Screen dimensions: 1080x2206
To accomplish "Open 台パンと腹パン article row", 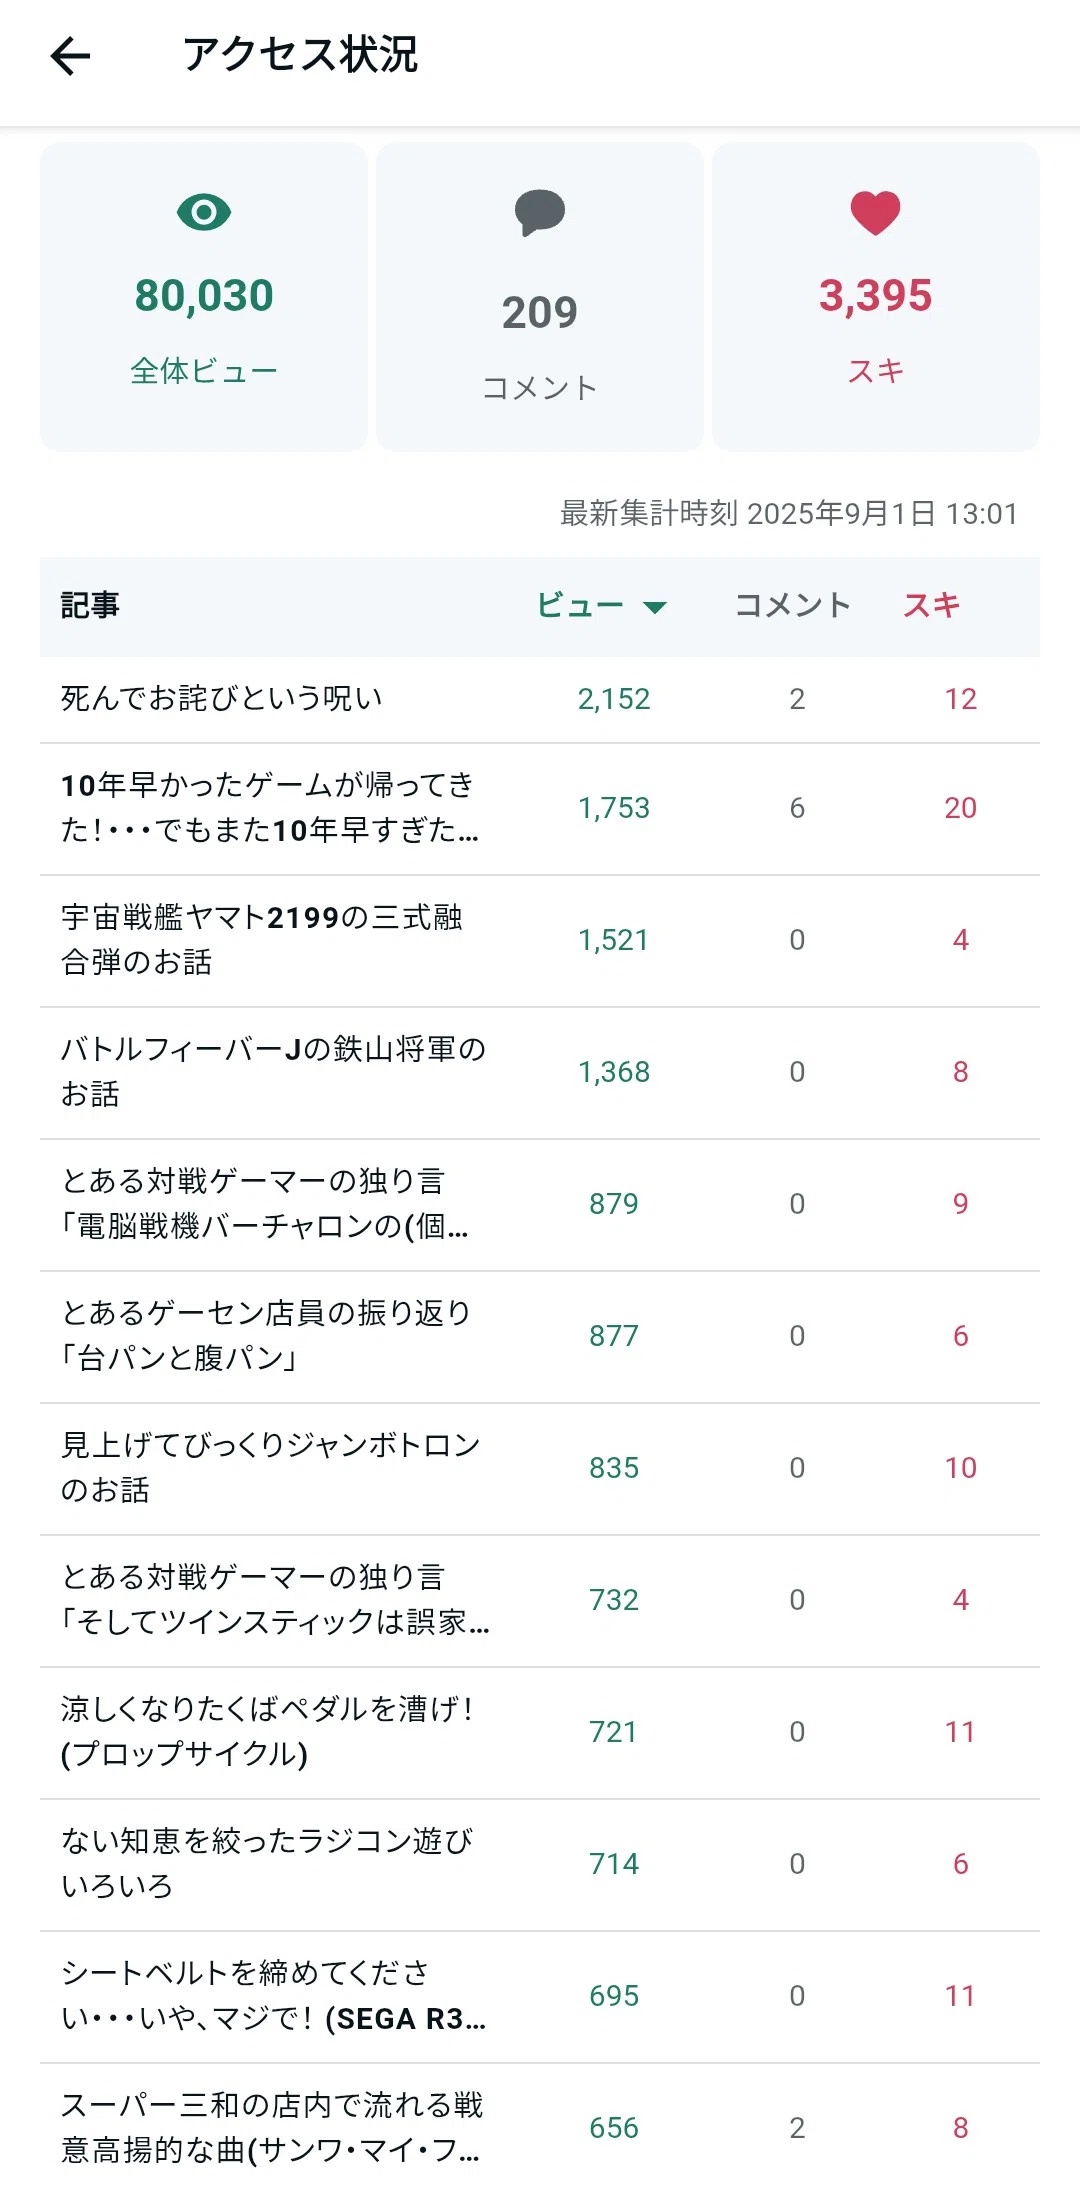I will pyautogui.click(x=540, y=1336).
